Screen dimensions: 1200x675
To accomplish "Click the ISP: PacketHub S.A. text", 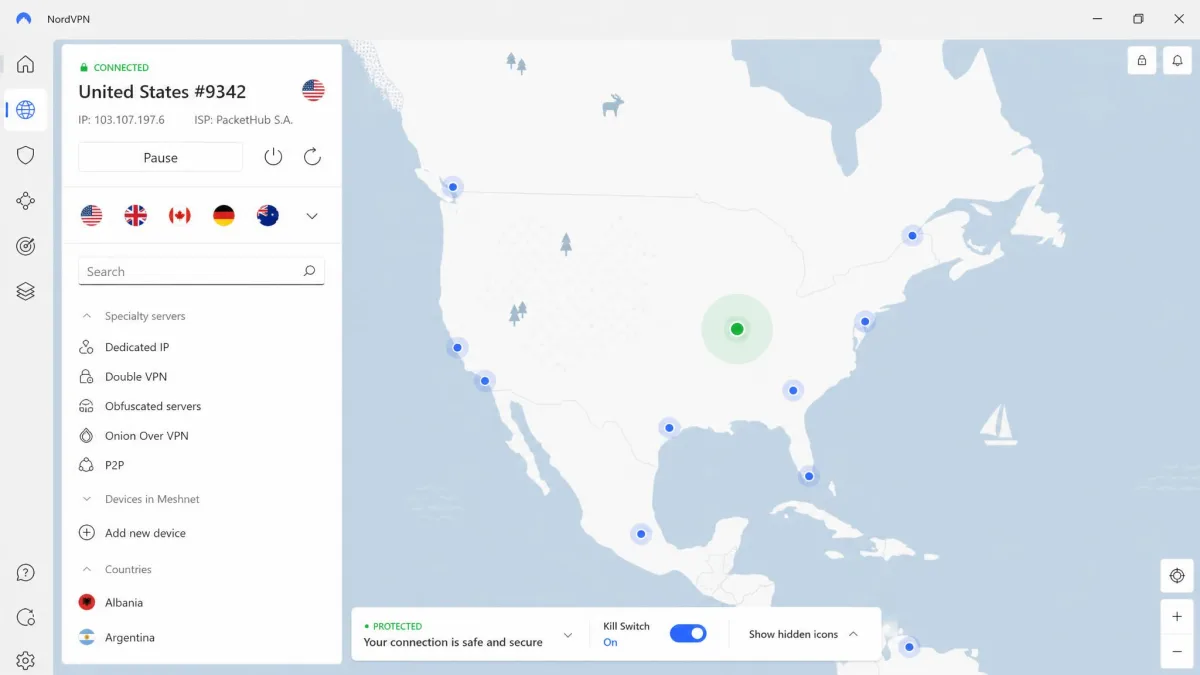I will click(x=244, y=120).
